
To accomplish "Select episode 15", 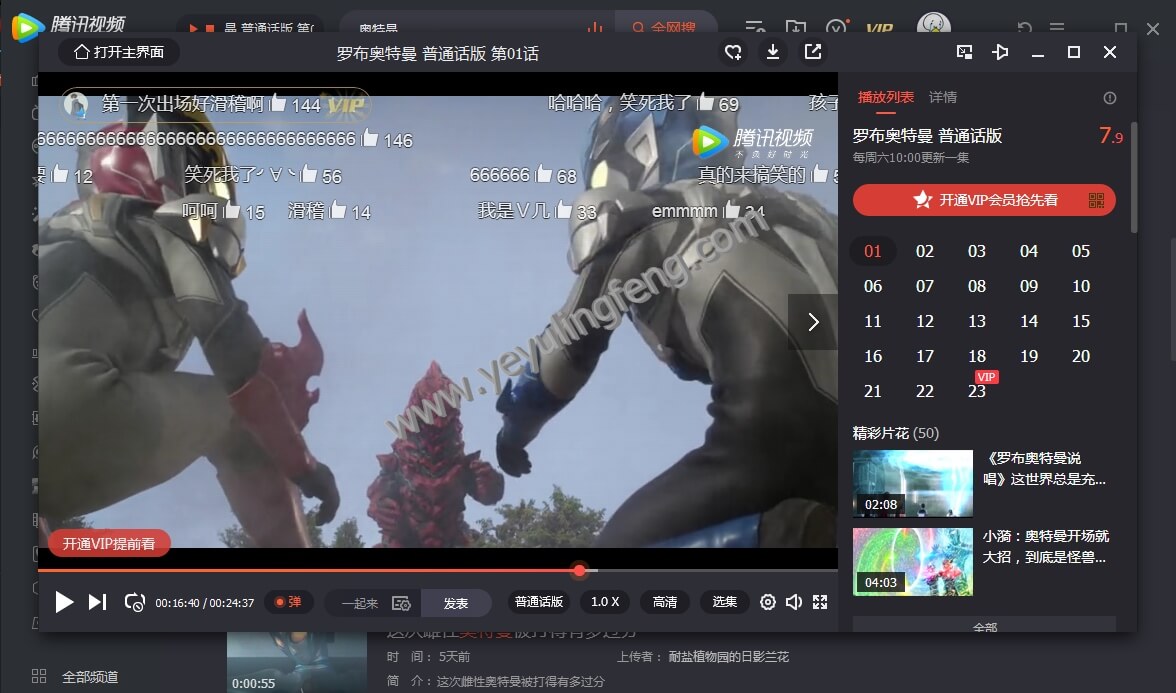I will (x=1081, y=321).
